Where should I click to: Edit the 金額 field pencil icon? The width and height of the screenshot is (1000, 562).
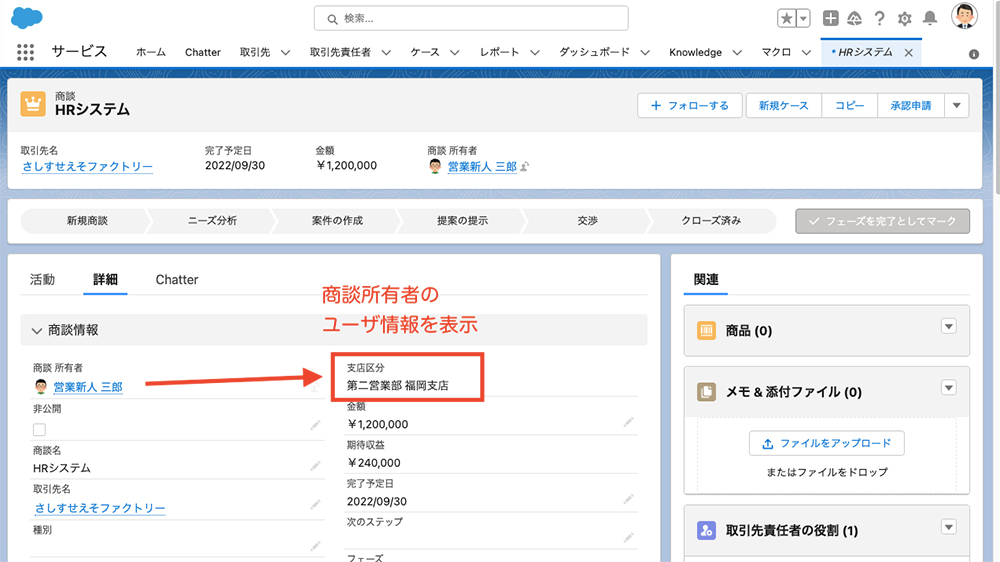[x=629, y=422]
